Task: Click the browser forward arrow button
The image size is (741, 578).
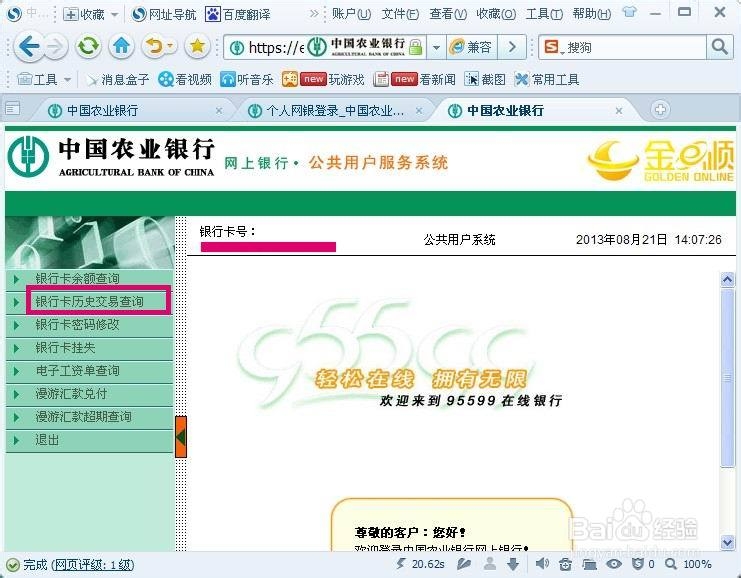Action: coord(55,47)
